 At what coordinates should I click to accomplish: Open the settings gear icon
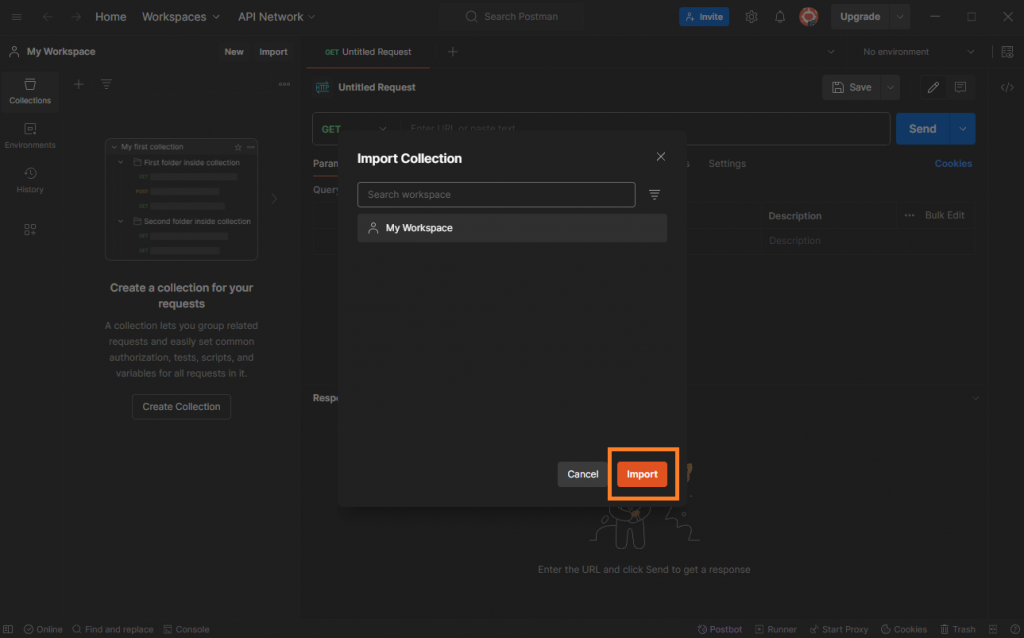coord(751,17)
